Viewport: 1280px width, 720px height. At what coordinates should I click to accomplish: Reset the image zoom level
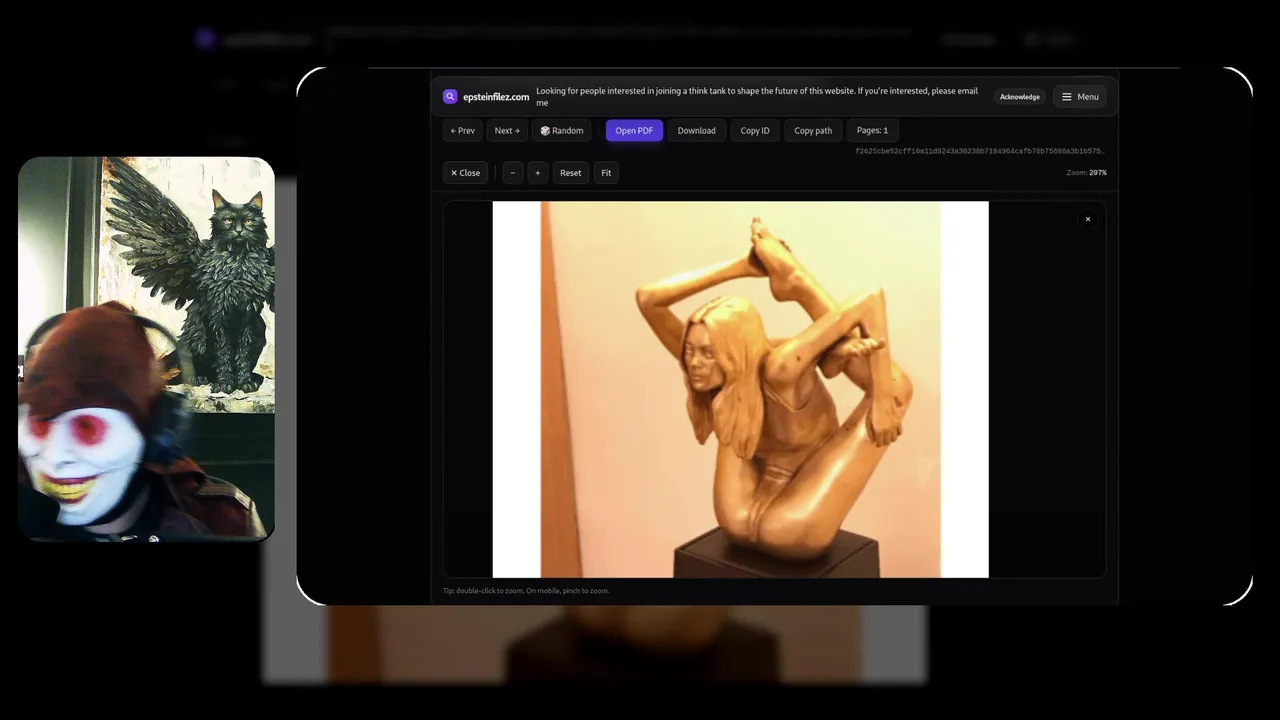571,173
